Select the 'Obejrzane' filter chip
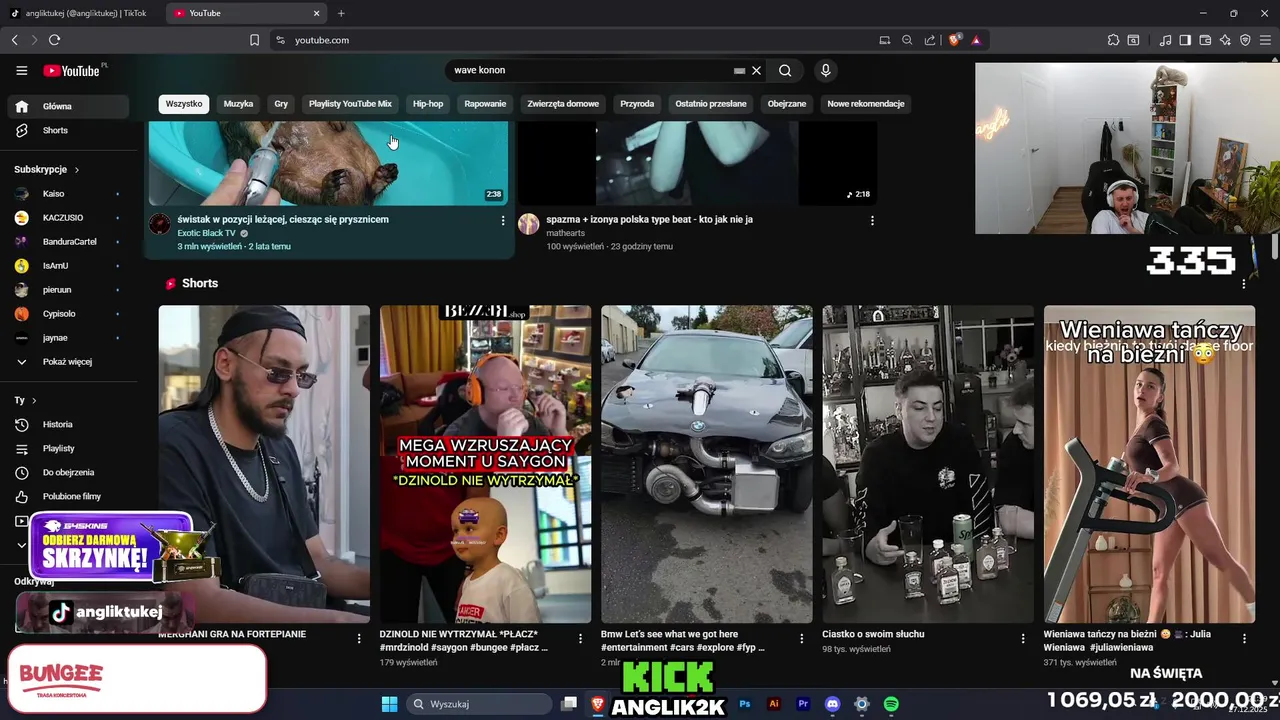 [x=787, y=103]
